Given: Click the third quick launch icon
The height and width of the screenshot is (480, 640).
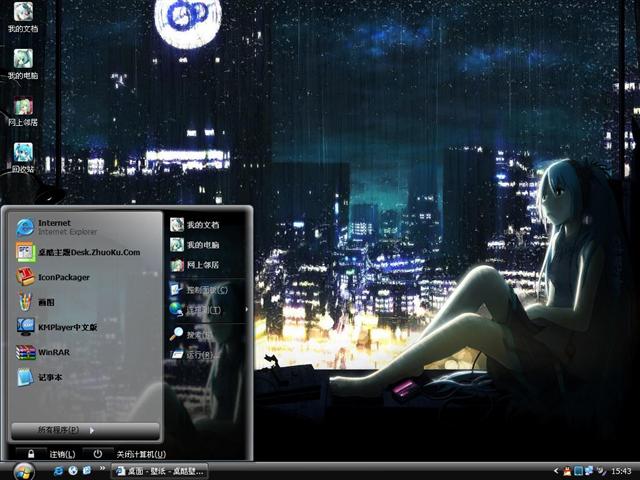Looking at the screenshot, I should point(87,471).
